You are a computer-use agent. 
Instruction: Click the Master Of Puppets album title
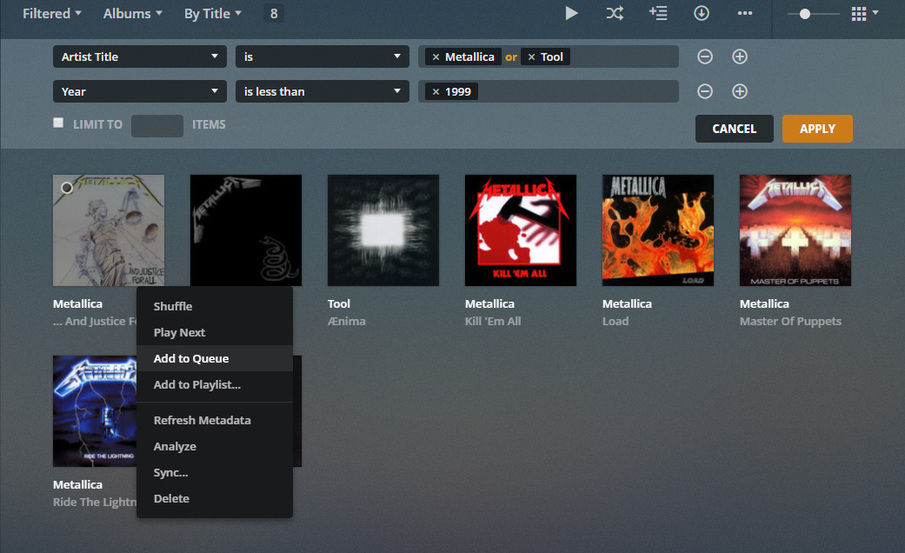point(791,321)
